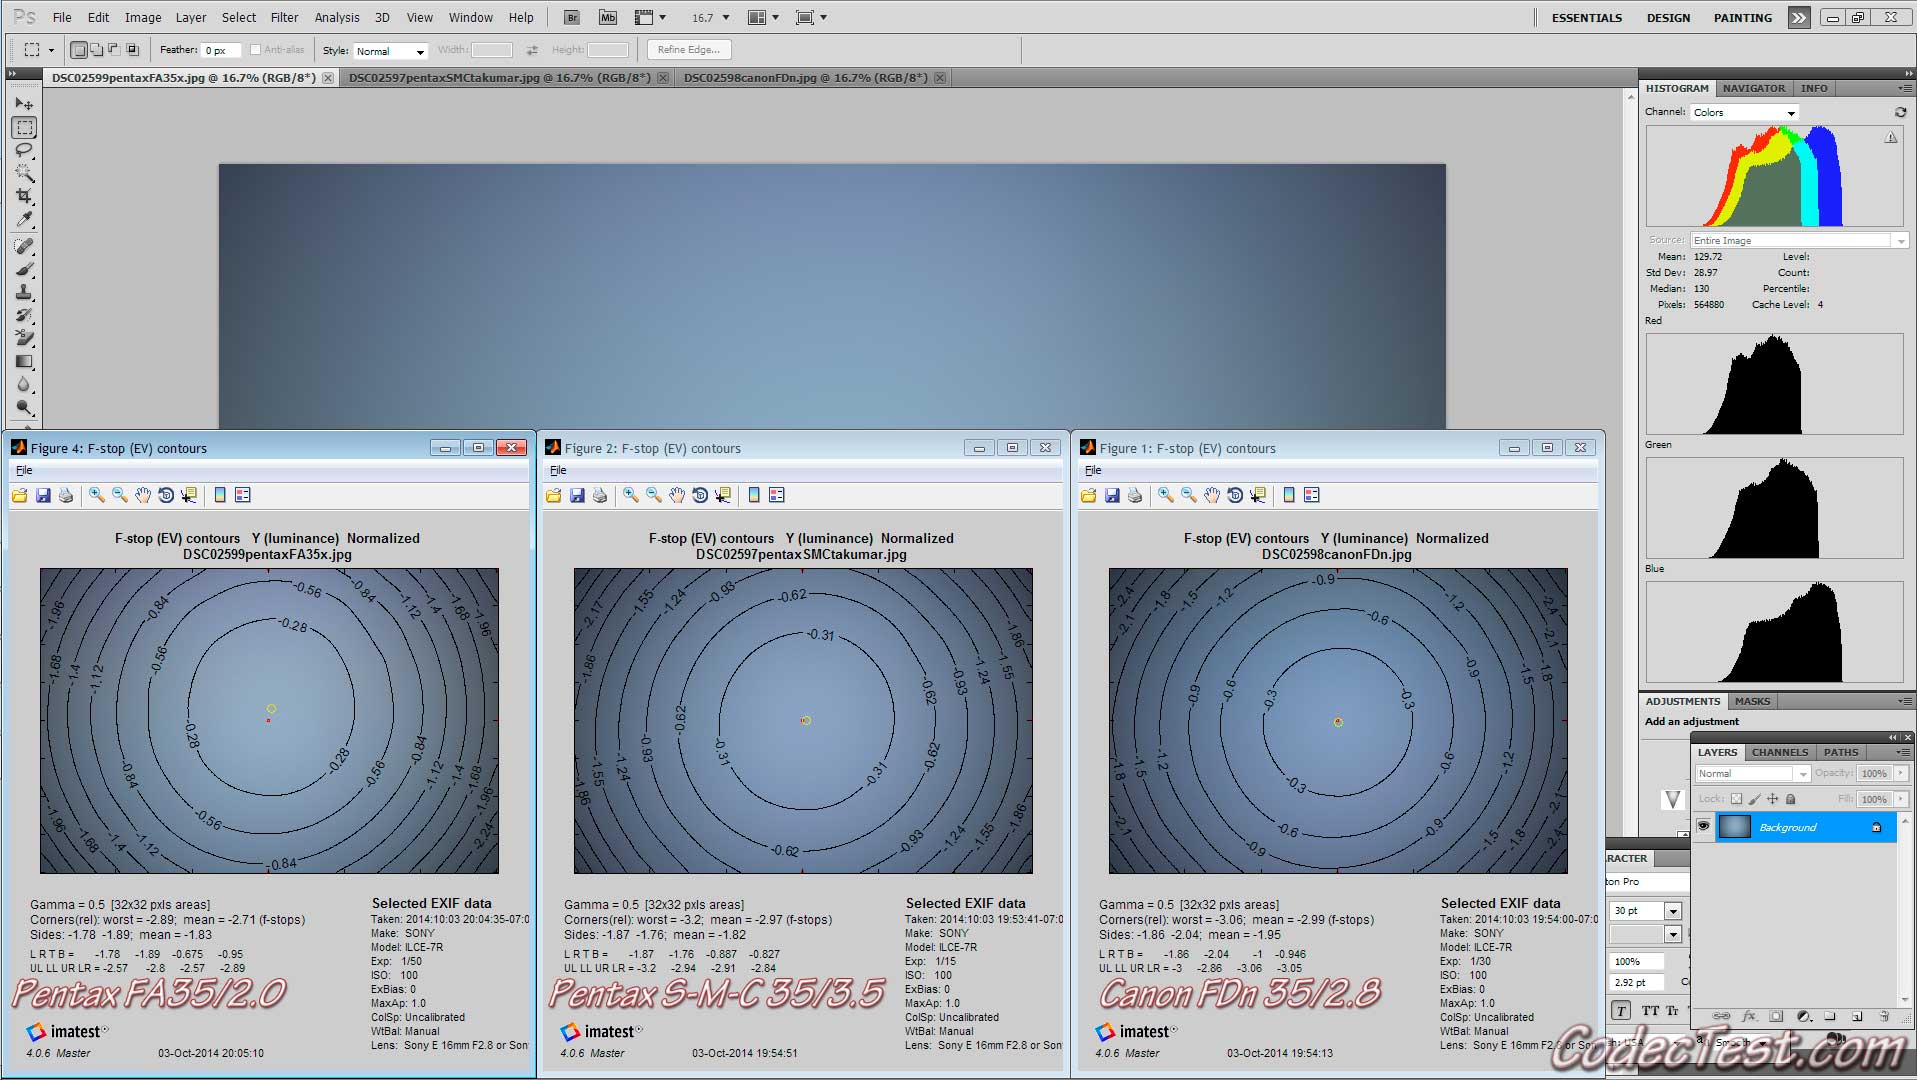Hide the Background layer visibility eye

tap(1704, 826)
